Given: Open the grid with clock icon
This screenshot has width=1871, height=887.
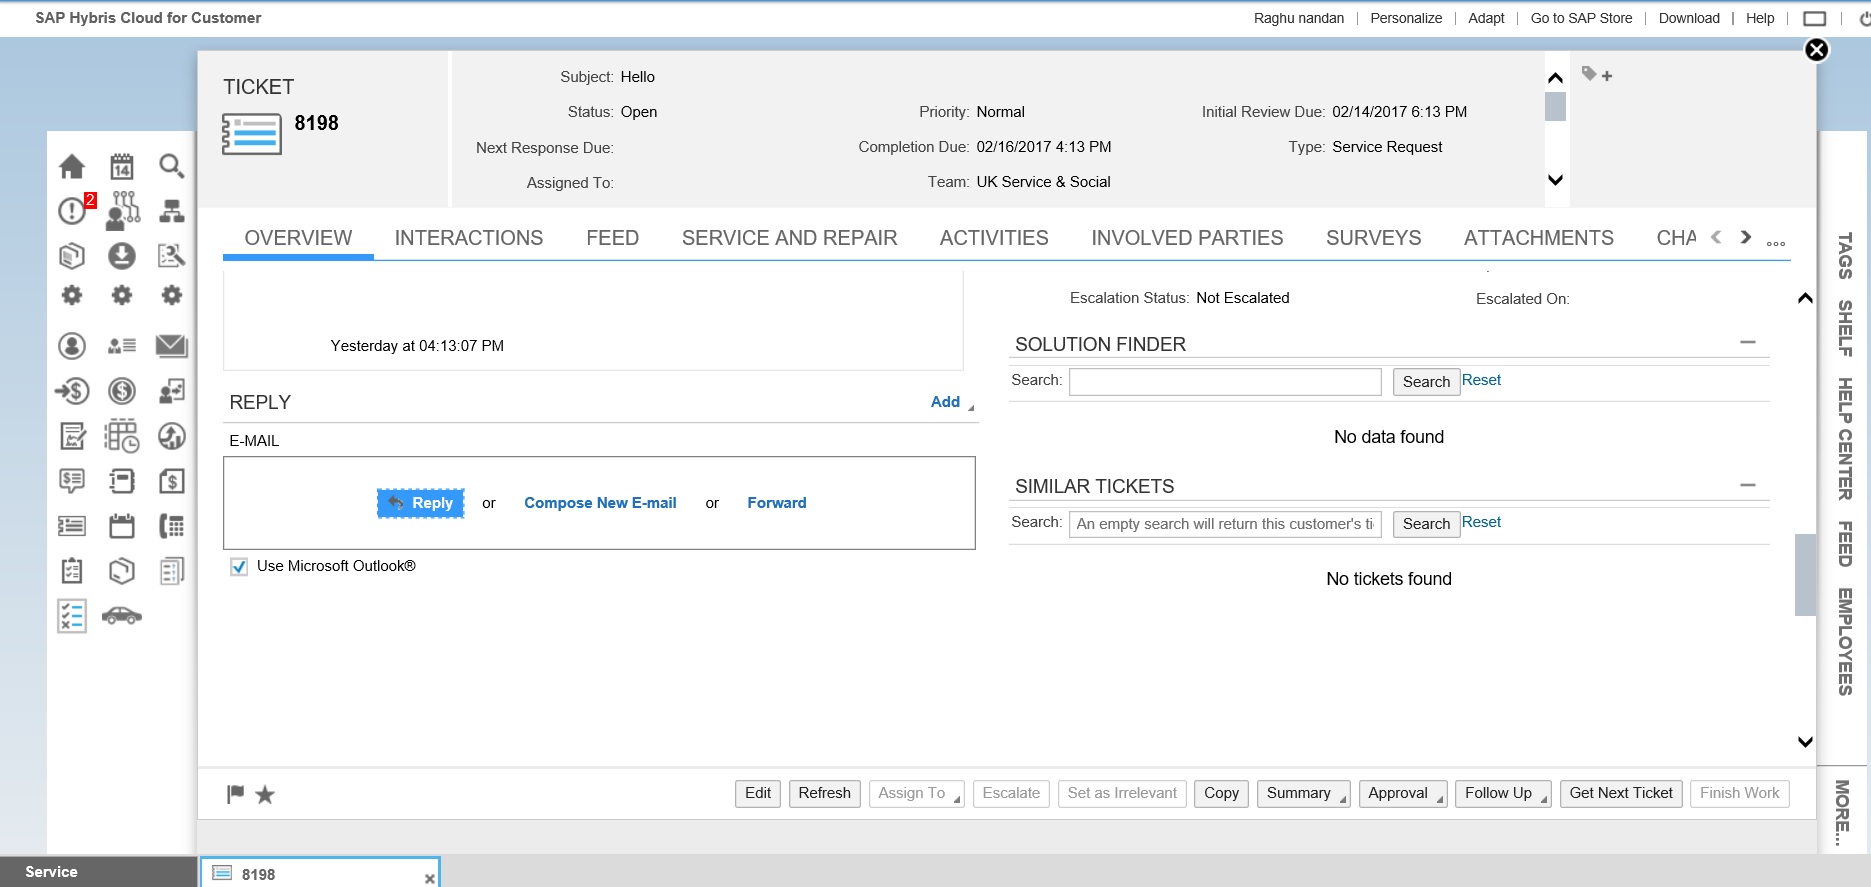Looking at the screenshot, I should [x=122, y=436].
